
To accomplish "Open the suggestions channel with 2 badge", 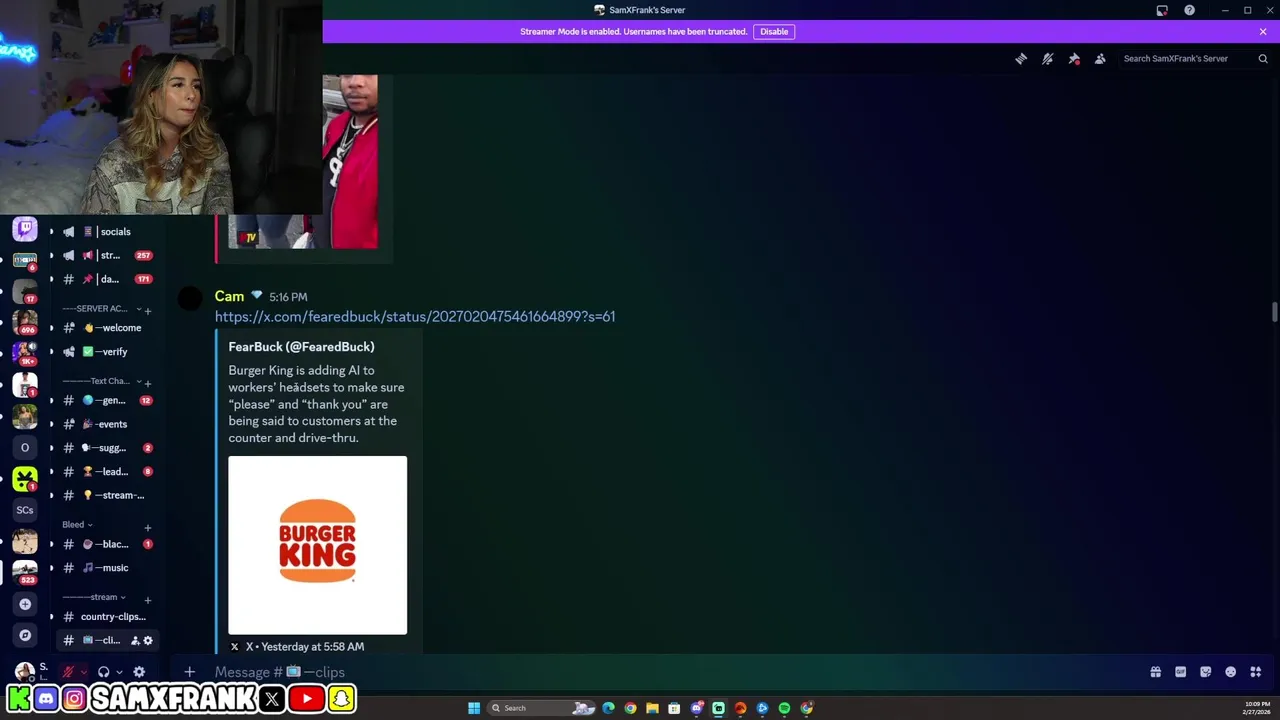I will click(106, 449).
